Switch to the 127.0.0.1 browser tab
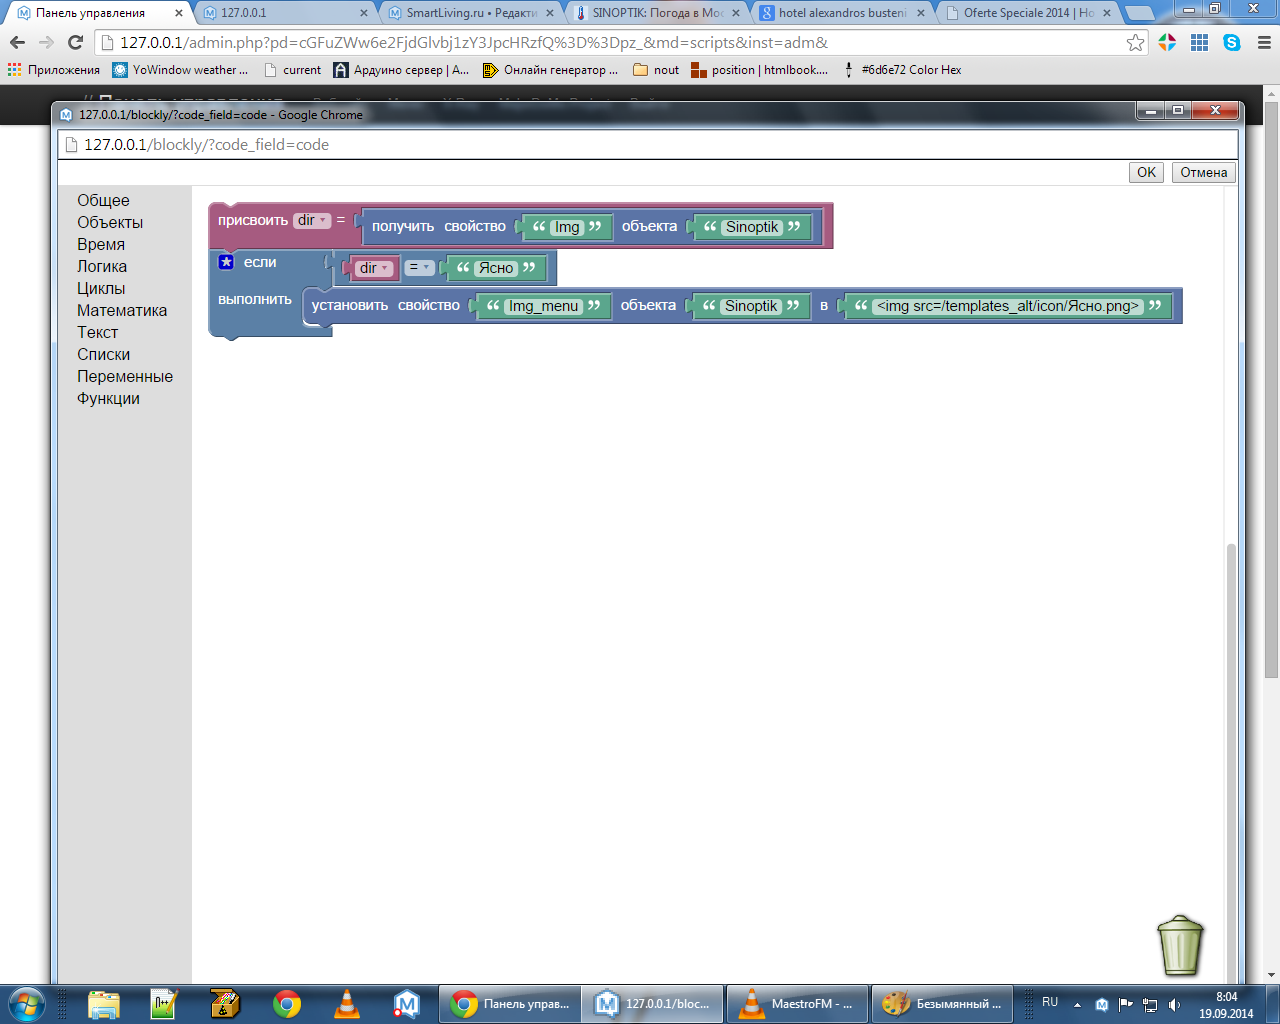The image size is (1280, 1024). tap(286, 13)
